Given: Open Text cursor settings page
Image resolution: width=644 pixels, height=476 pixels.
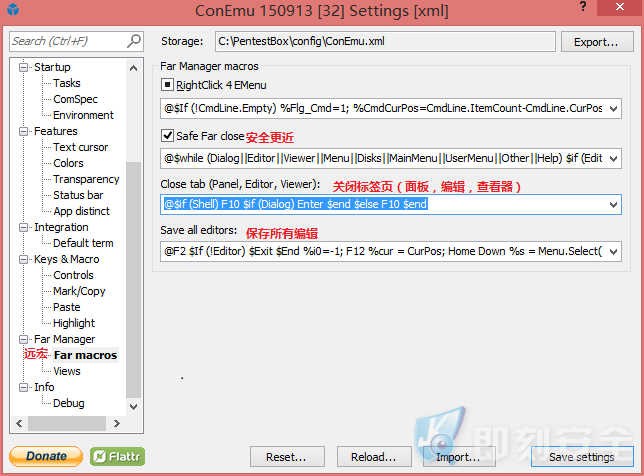Looking at the screenshot, I should (80, 147).
